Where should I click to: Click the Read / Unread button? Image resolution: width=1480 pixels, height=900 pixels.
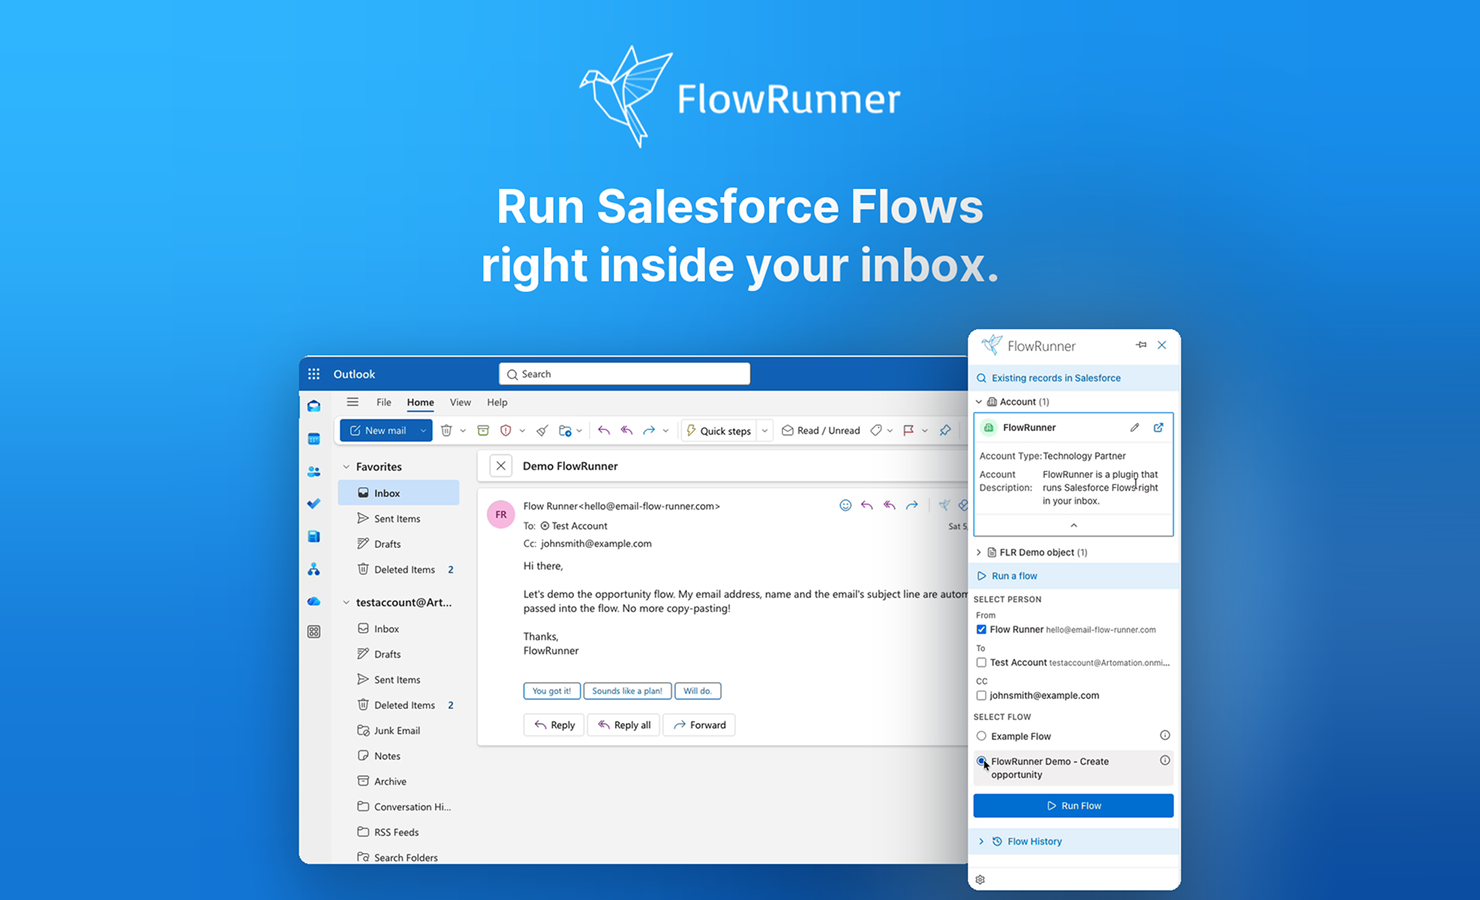(821, 430)
